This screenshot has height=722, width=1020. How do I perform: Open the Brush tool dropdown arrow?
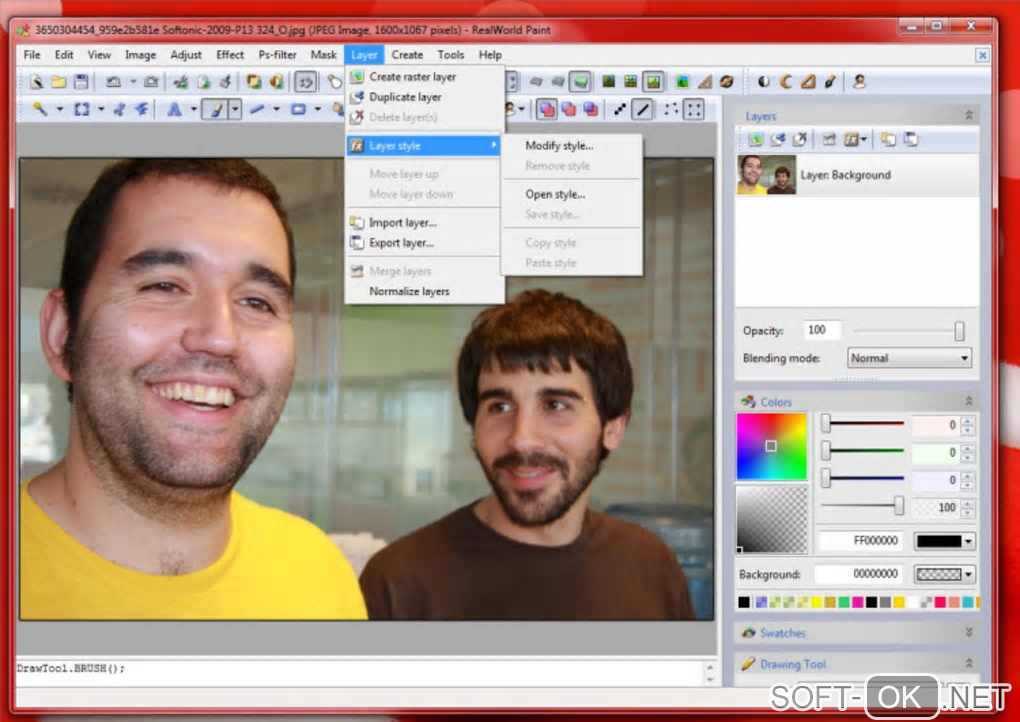click(x=235, y=109)
